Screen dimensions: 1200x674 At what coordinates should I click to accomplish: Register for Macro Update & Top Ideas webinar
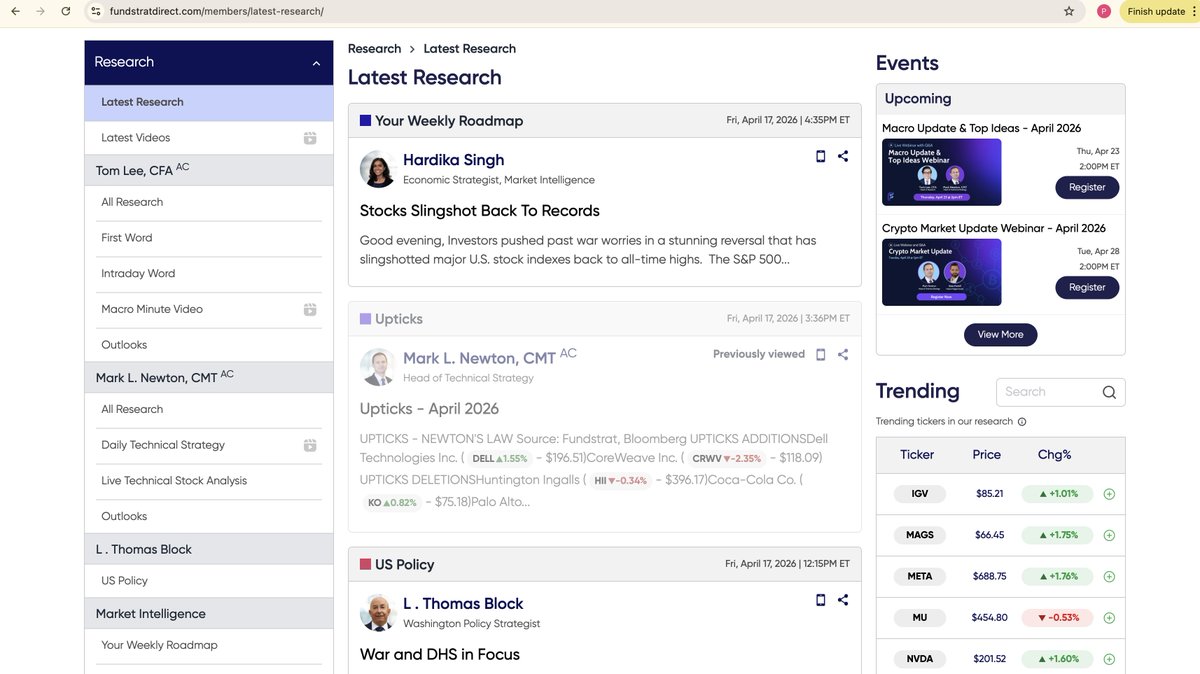[1086, 187]
